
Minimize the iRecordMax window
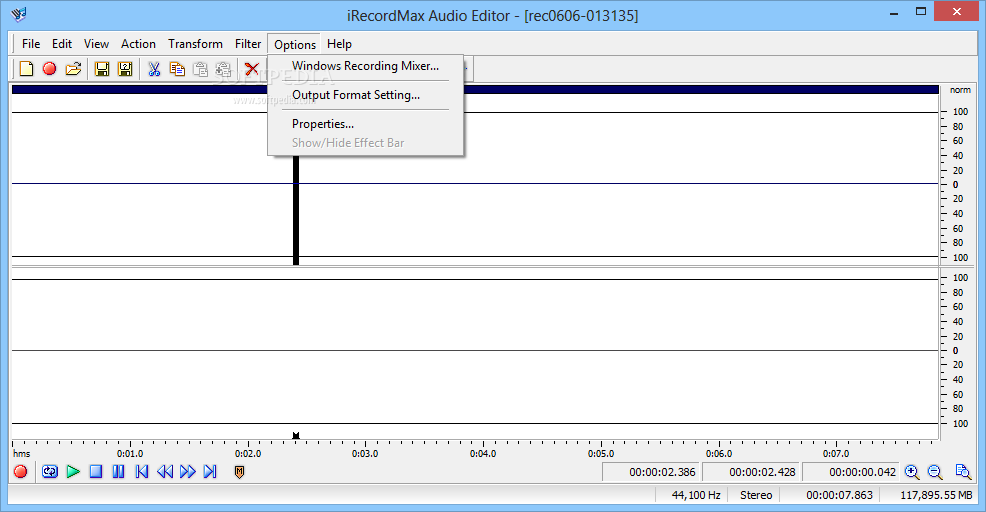(894, 13)
